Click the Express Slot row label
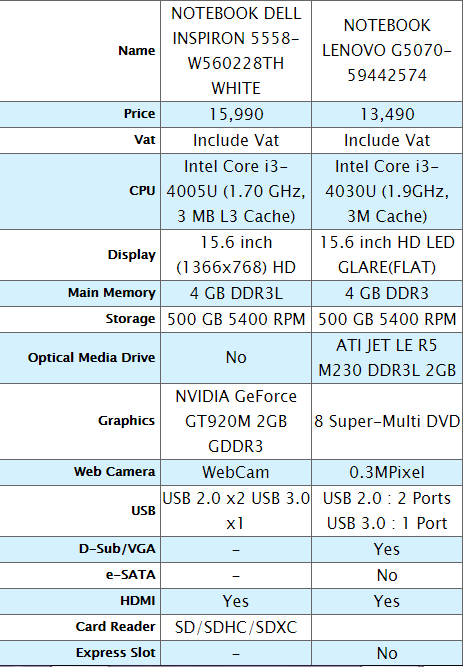This screenshot has width=463, height=667. click(115, 653)
